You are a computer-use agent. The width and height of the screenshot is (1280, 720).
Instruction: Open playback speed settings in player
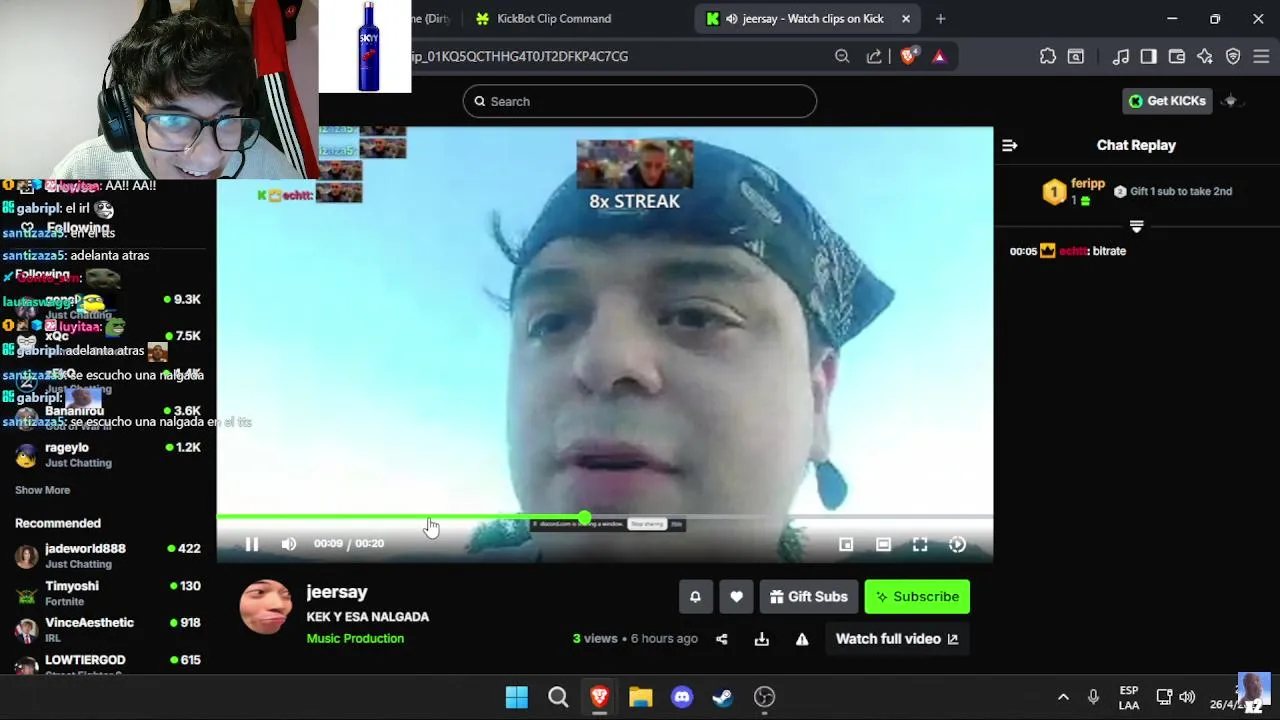(957, 544)
